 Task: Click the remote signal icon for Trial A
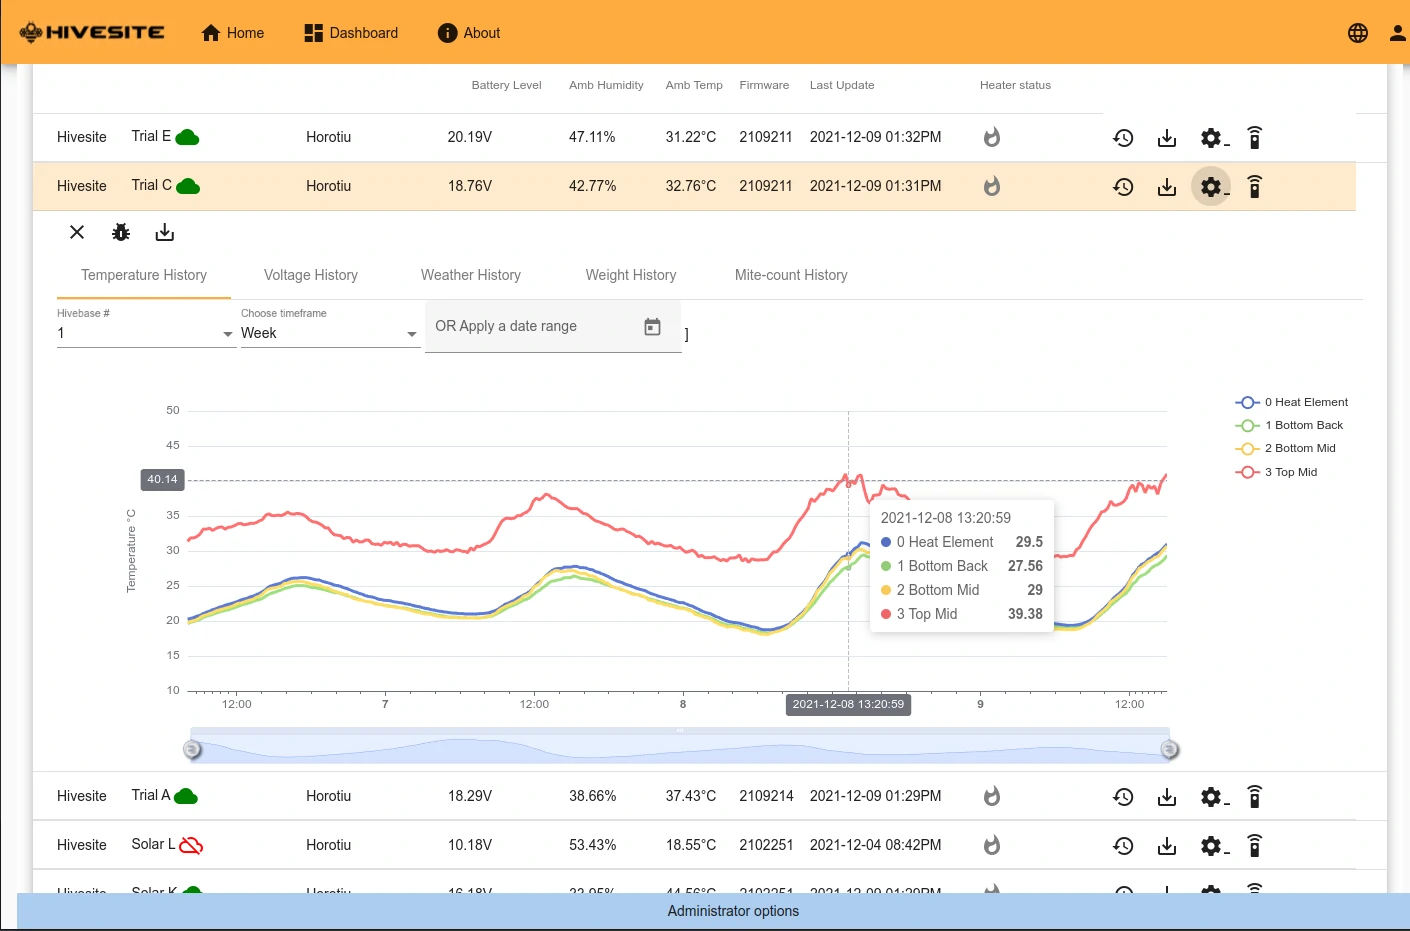point(1254,797)
